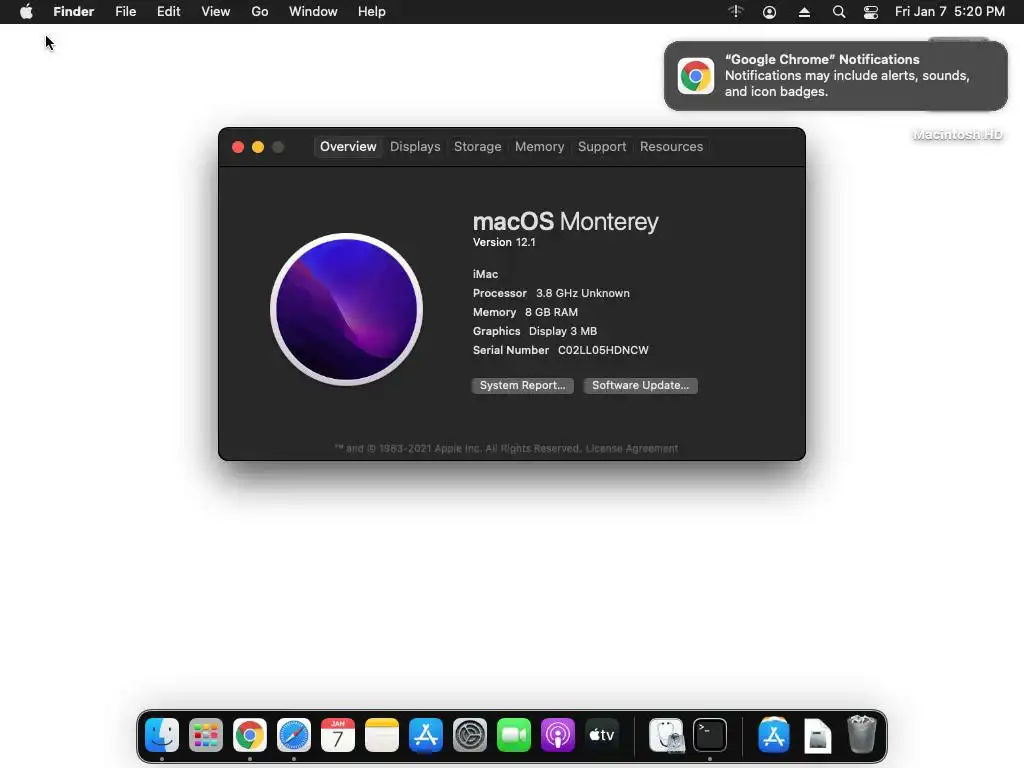Open the Applications folder in Dock
The image size is (1024, 768).
(x=774, y=735)
